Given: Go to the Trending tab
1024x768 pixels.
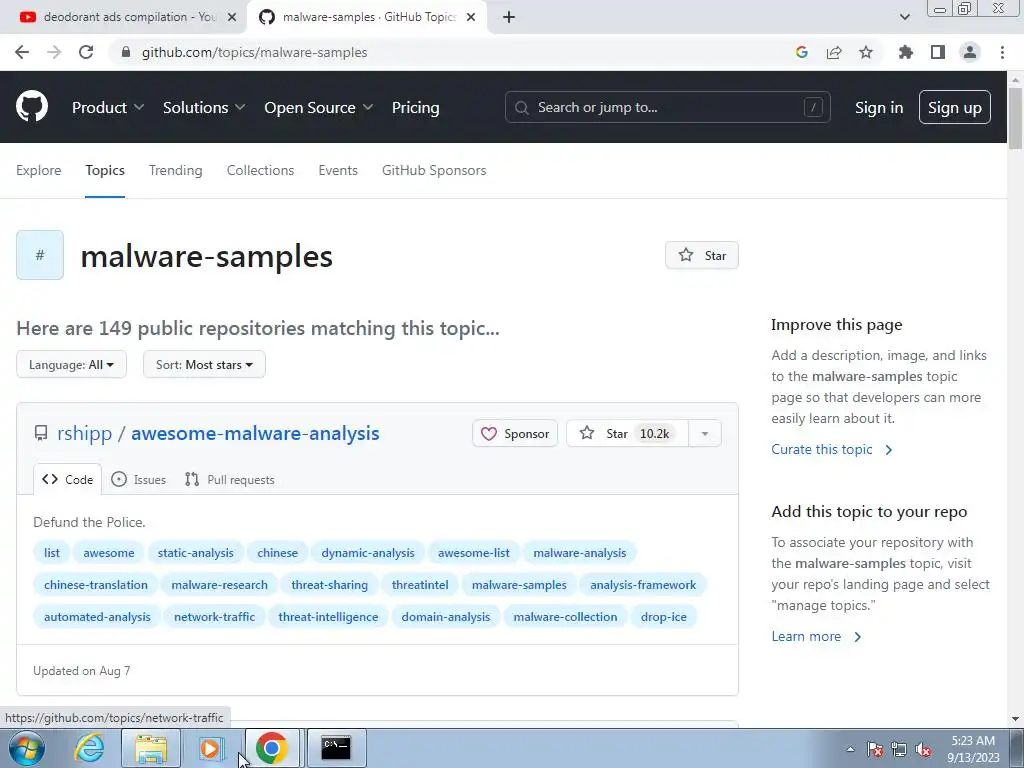Looking at the screenshot, I should click(176, 170).
